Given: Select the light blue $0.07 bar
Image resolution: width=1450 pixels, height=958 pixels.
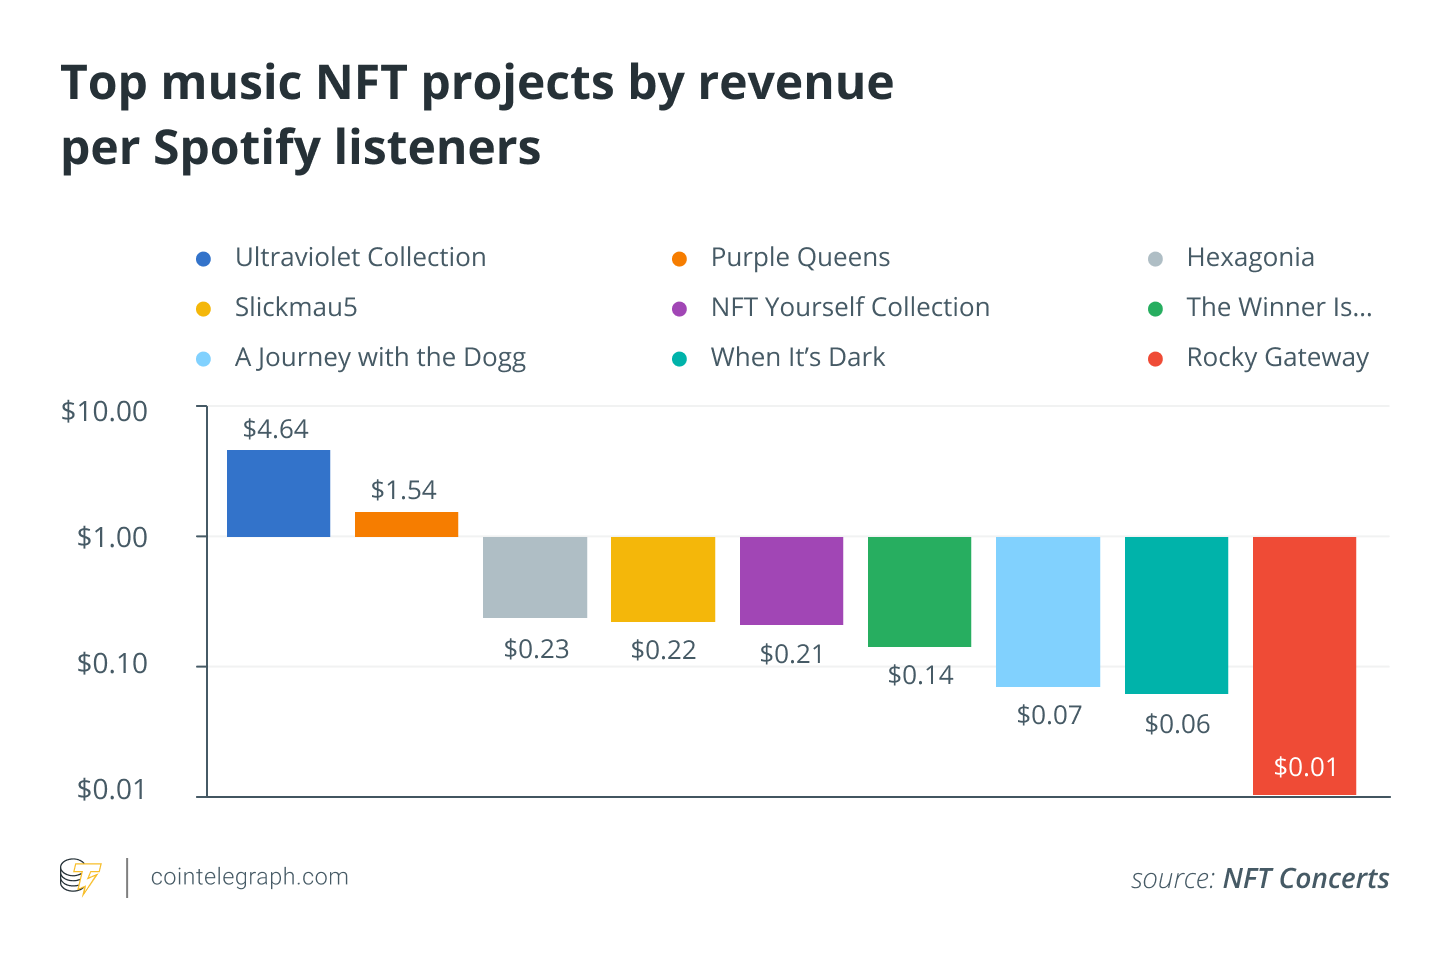Looking at the screenshot, I should click(x=1048, y=611).
